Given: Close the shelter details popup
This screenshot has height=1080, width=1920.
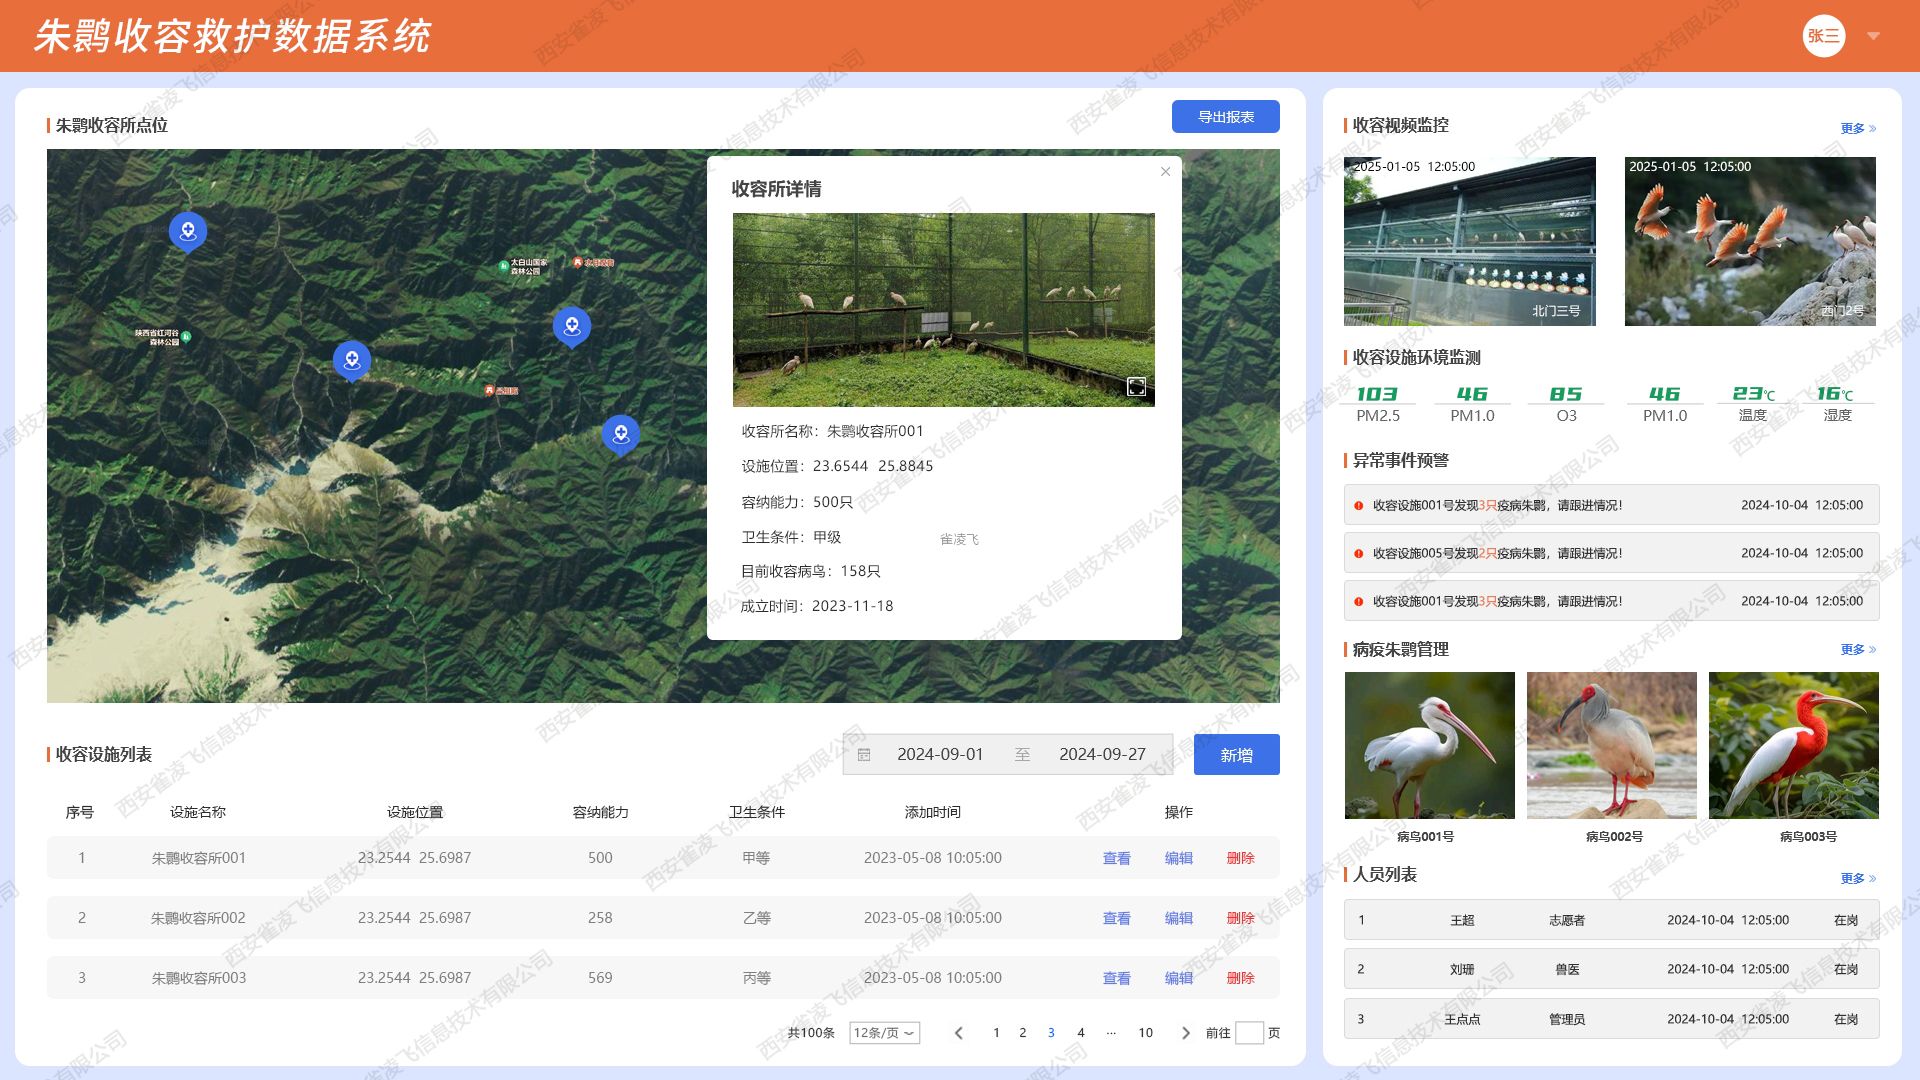Looking at the screenshot, I should tap(1165, 172).
